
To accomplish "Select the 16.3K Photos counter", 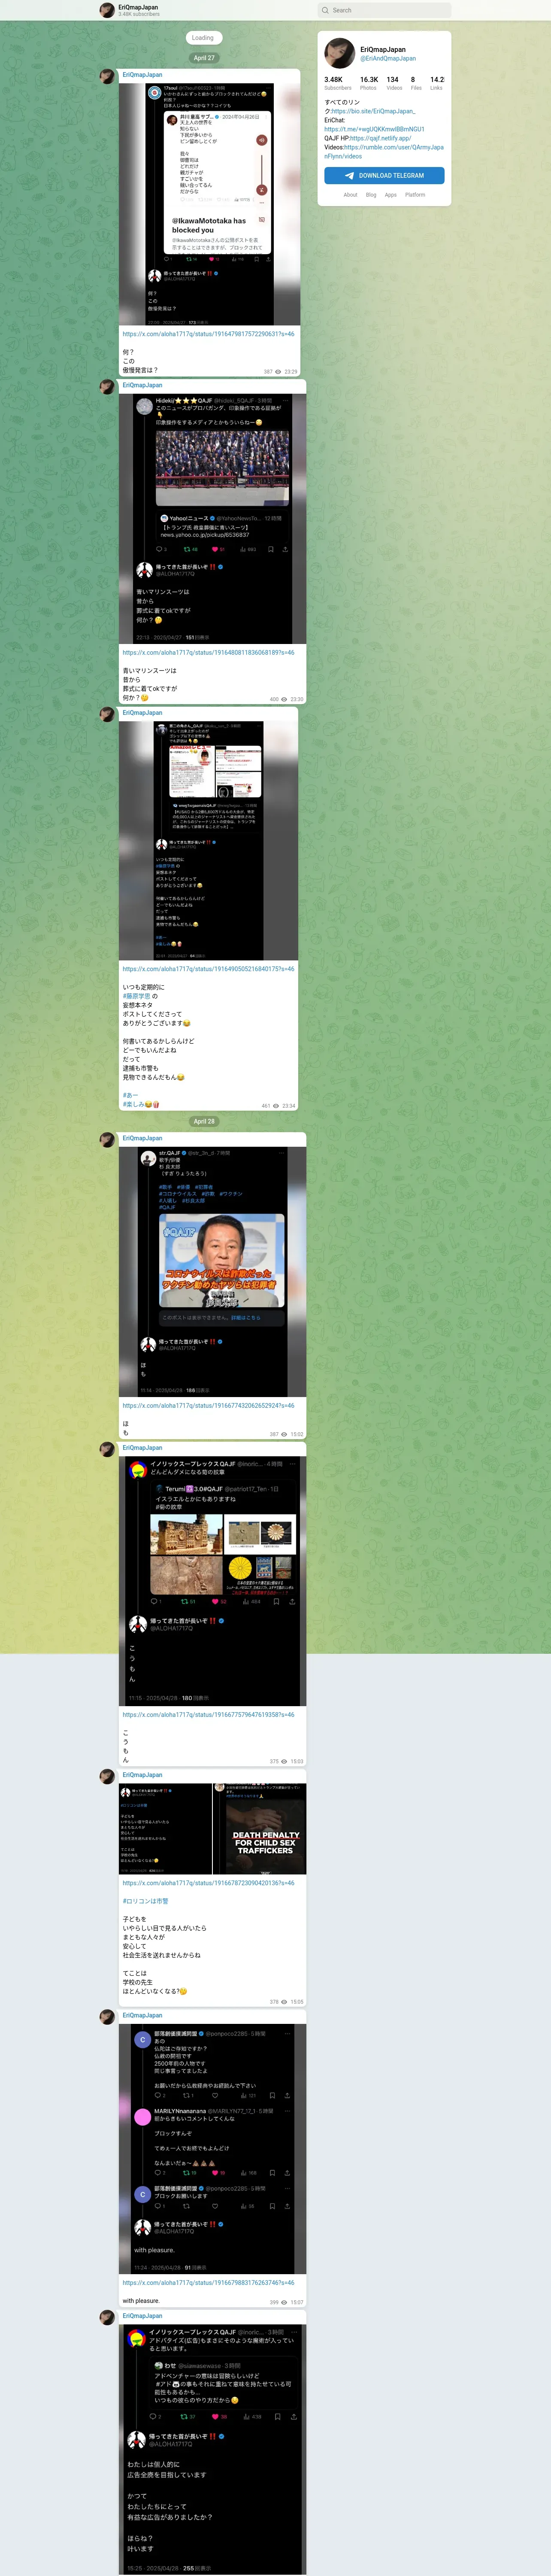I will (x=369, y=83).
